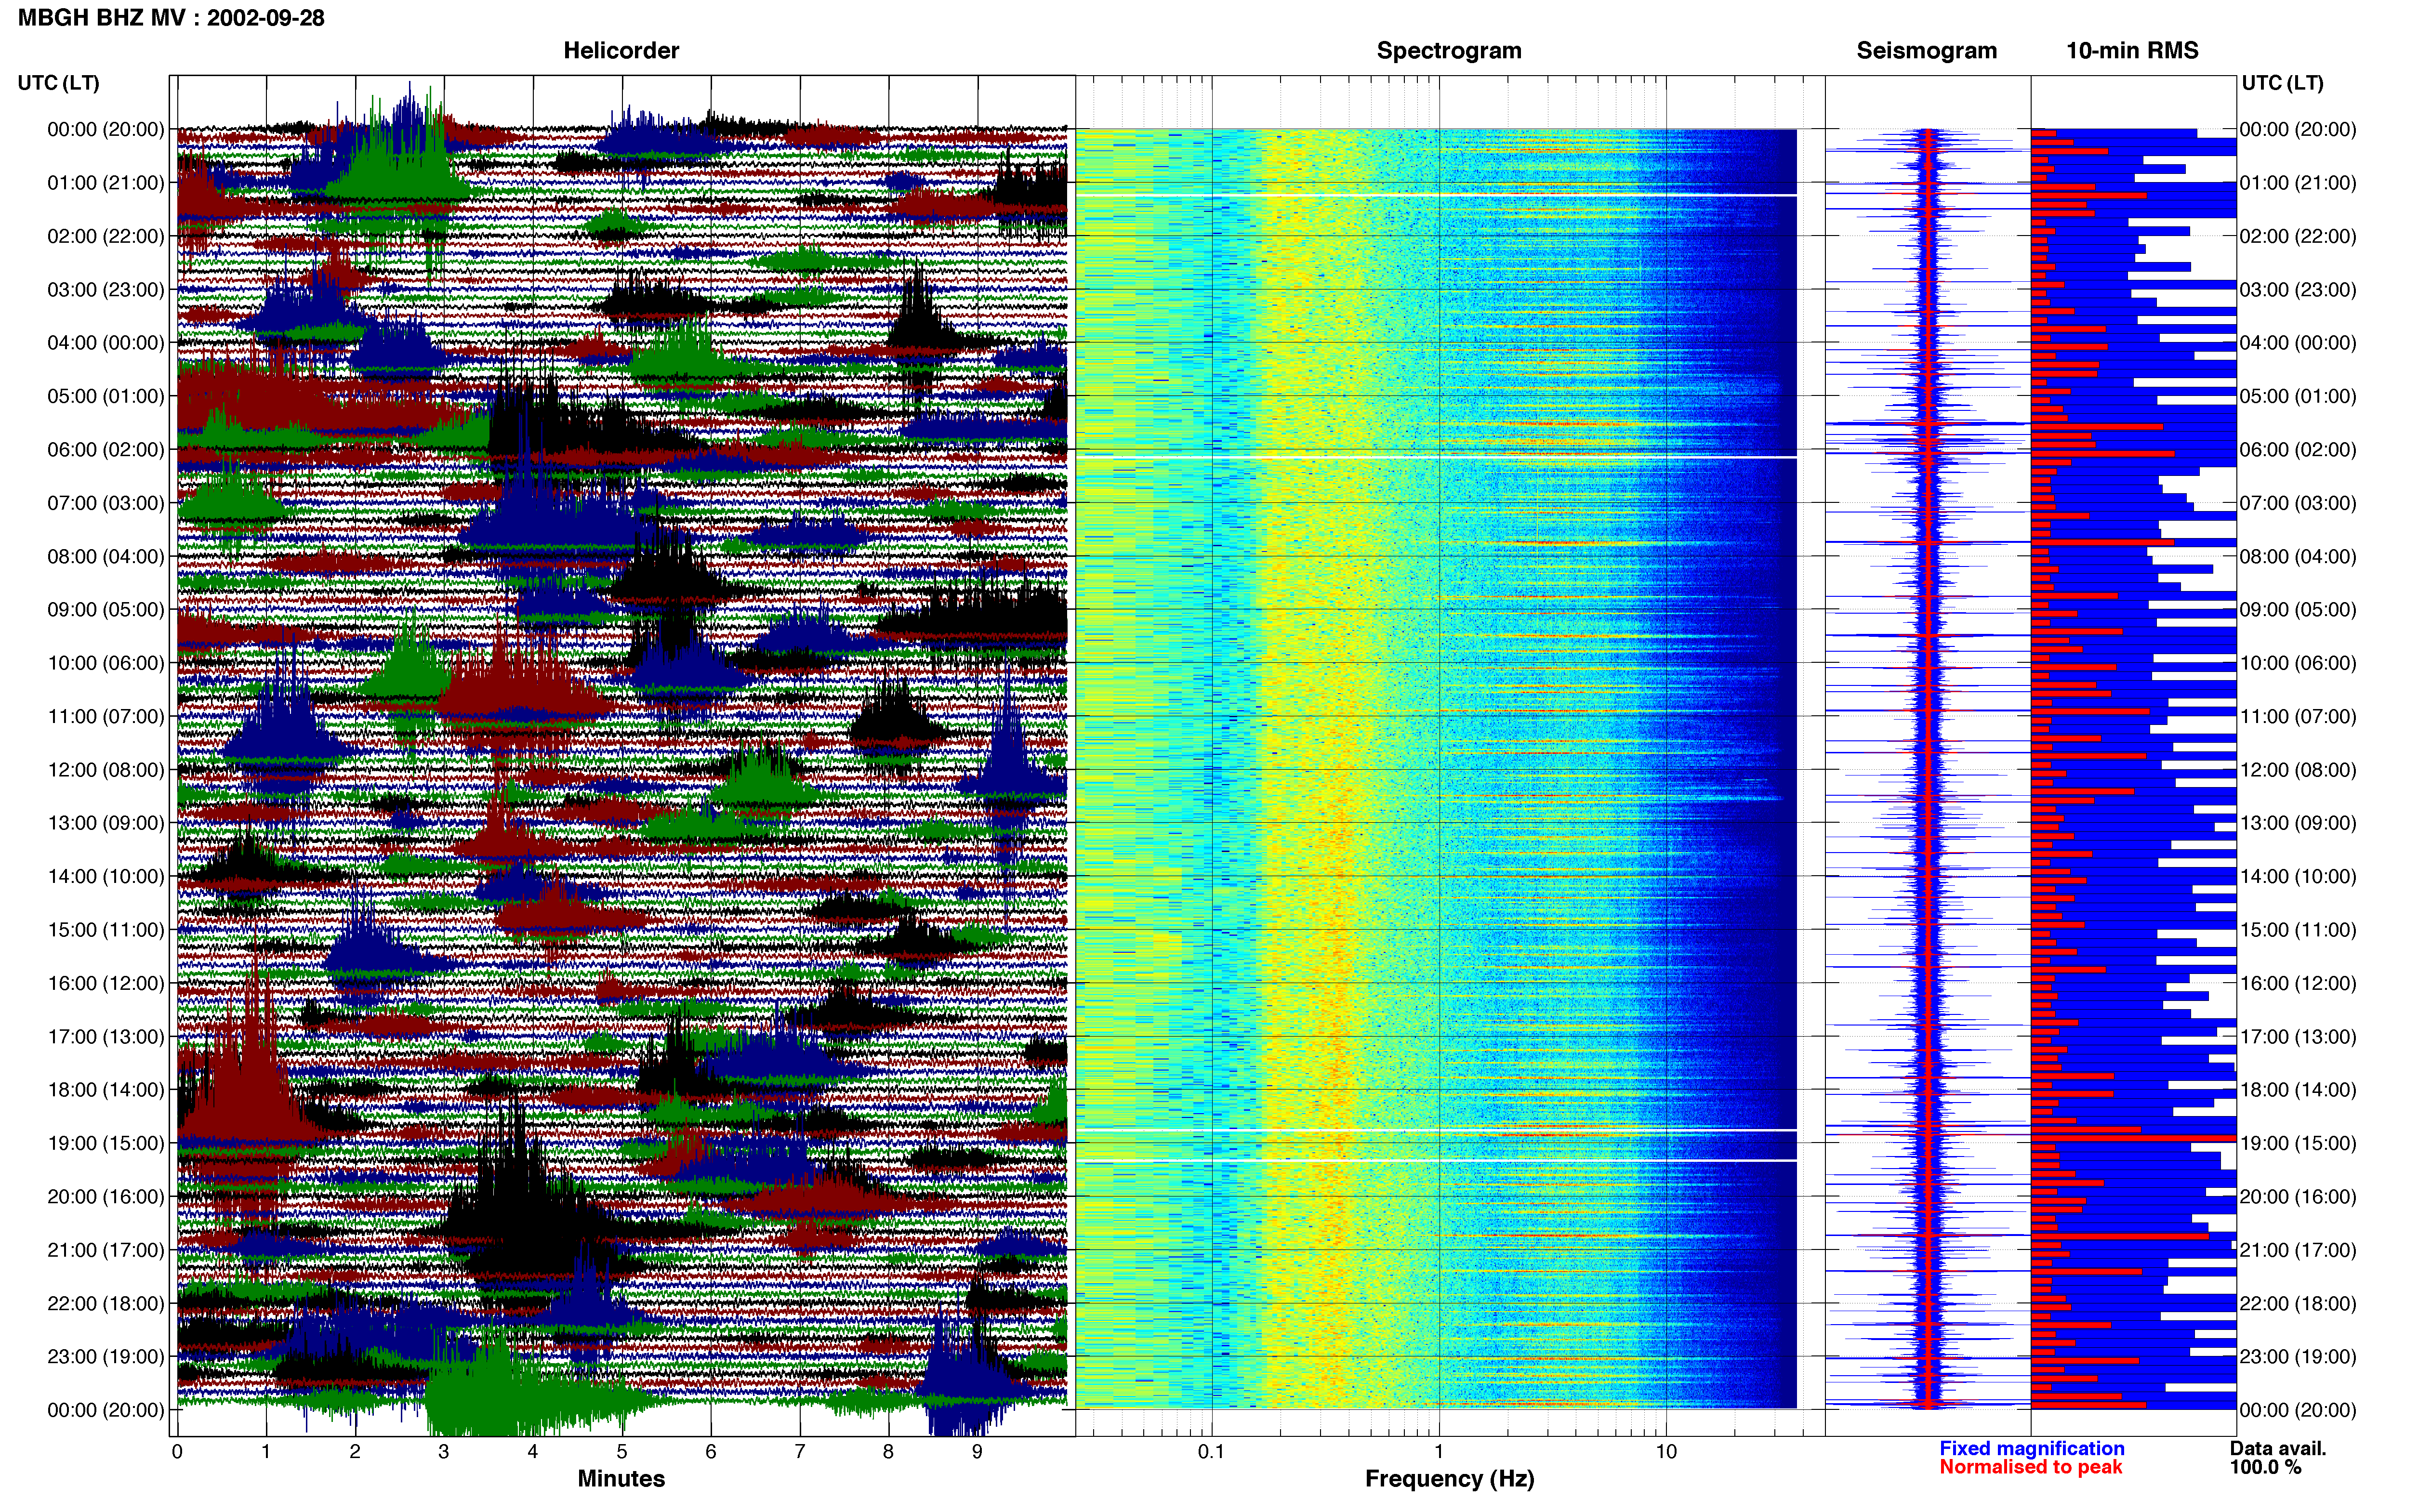The height and width of the screenshot is (1512, 2418).
Task: Click left axis label '15:00 (11:00)'
Action: click(106, 930)
